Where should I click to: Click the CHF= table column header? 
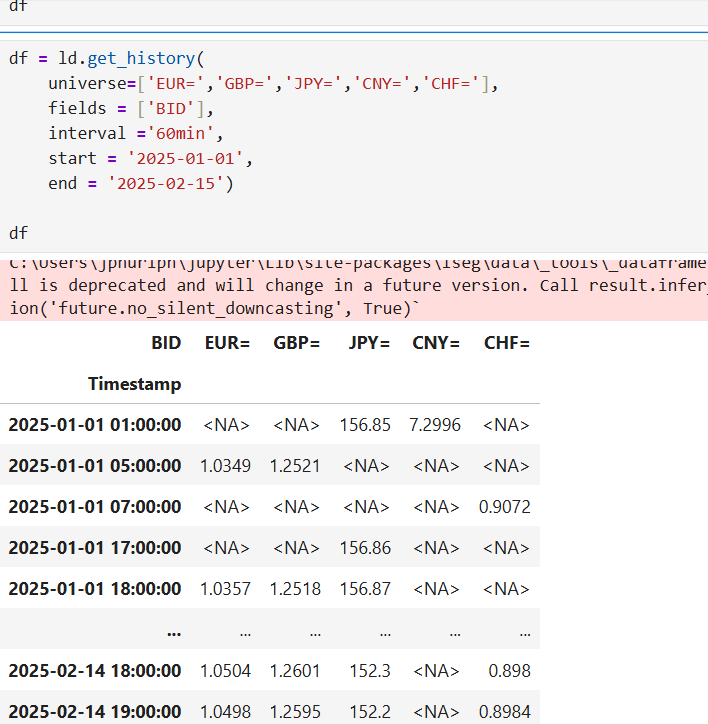click(507, 343)
